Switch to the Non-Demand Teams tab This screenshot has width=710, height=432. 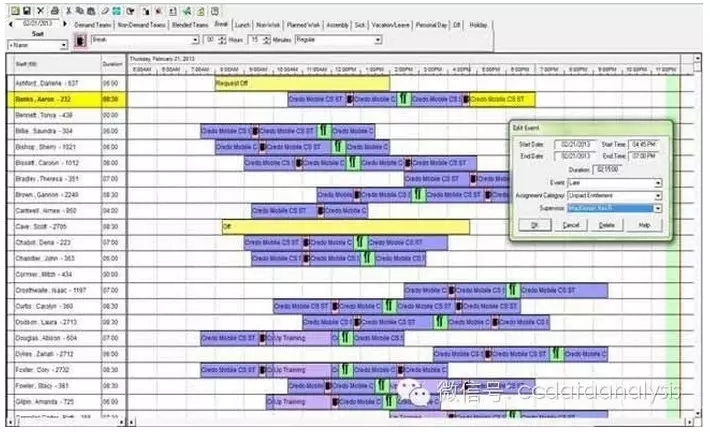(141, 25)
